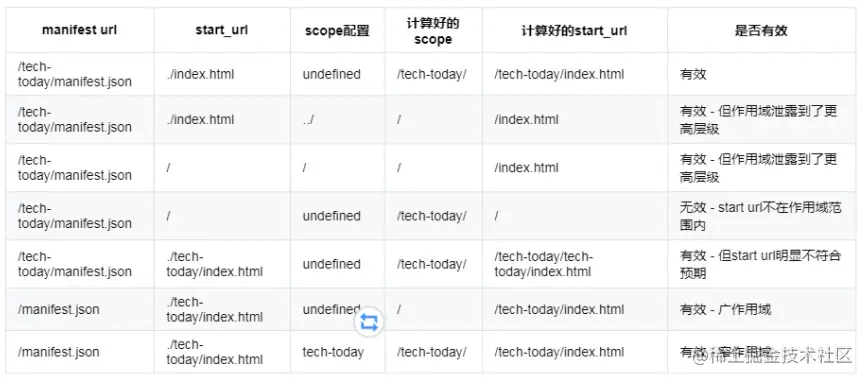Click first row computed "/tech-today/index.html" cell

pyautogui.click(x=574, y=74)
